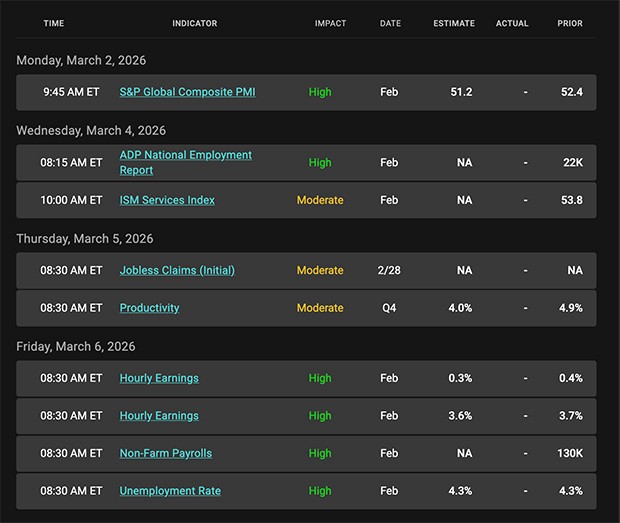Image resolution: width=620 pixels, height=523 pixels.
Task: Click the PRIOR column header
Action: 570,23
